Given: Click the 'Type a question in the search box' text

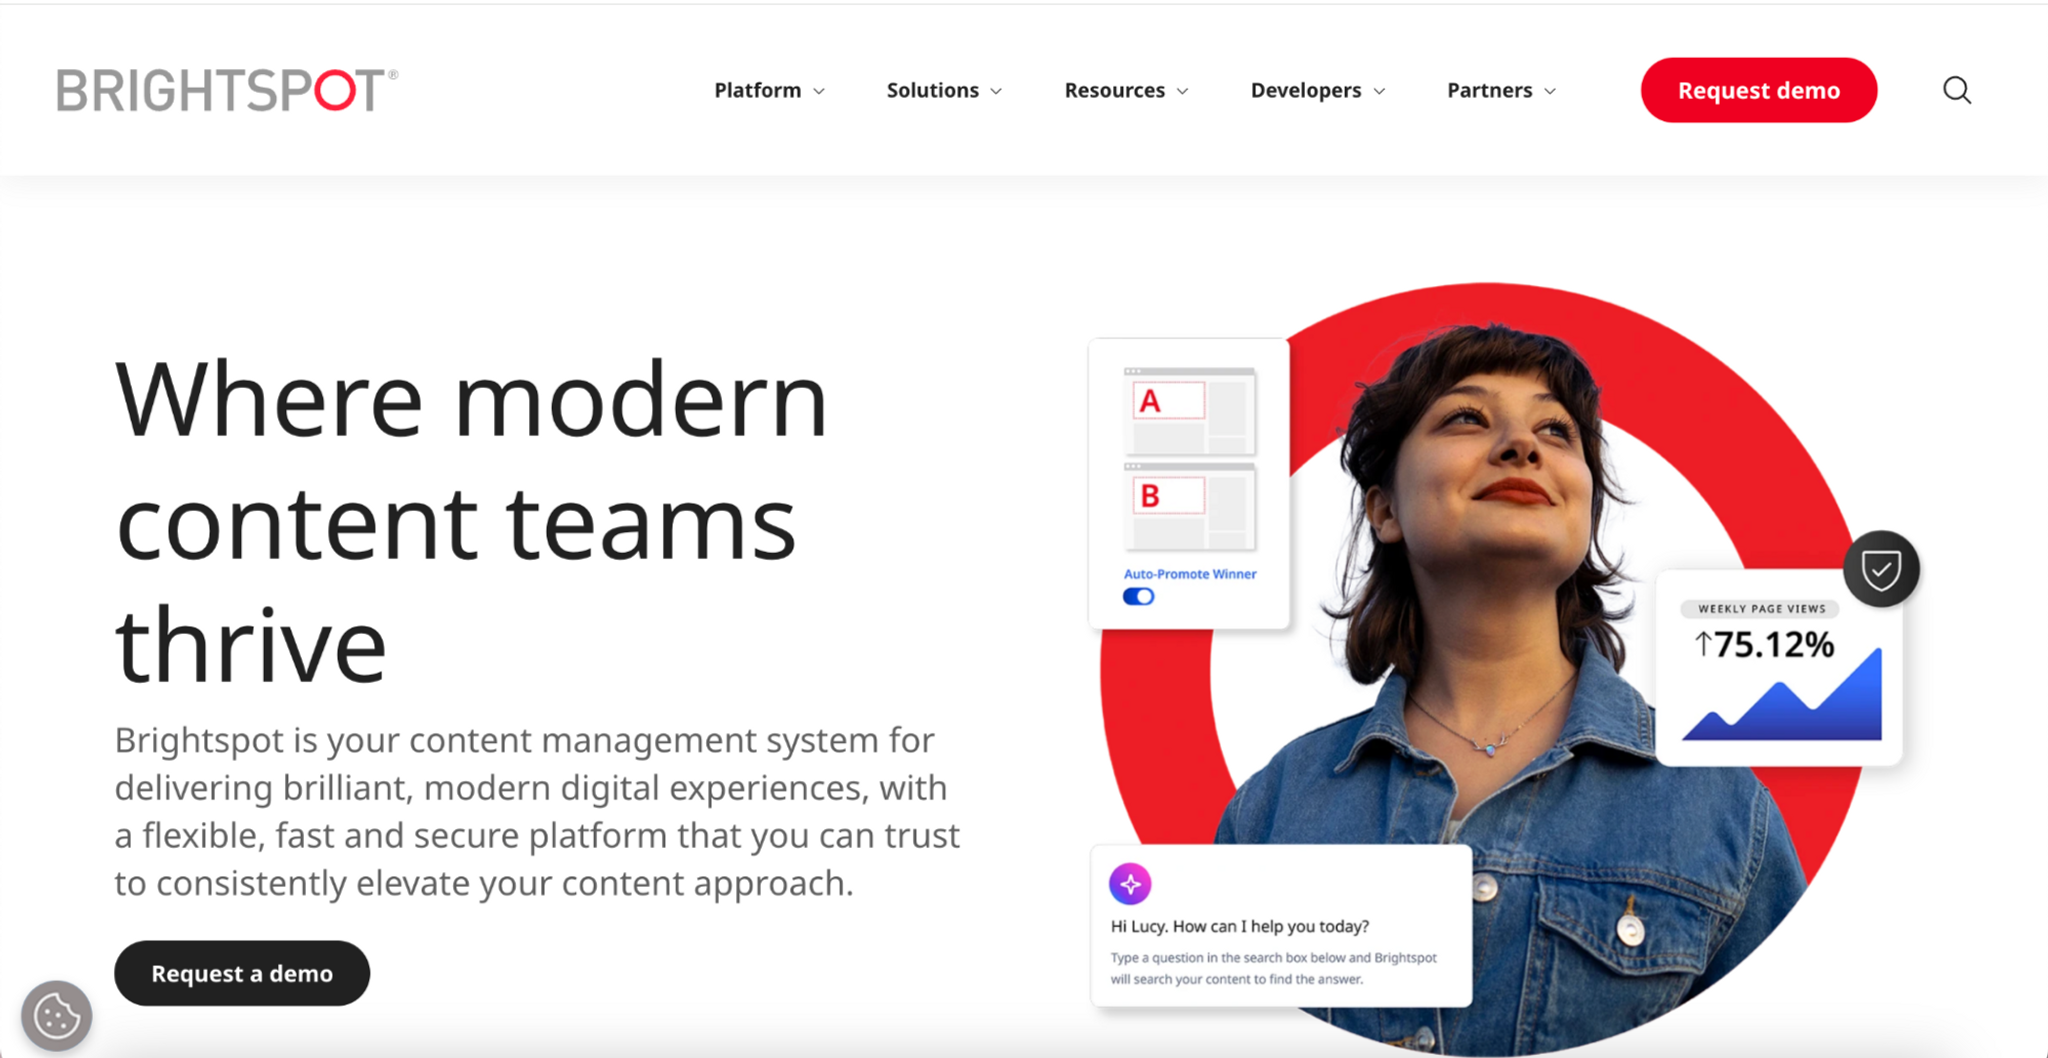Looking at the screenshot, I should (x=1273, y=968).
